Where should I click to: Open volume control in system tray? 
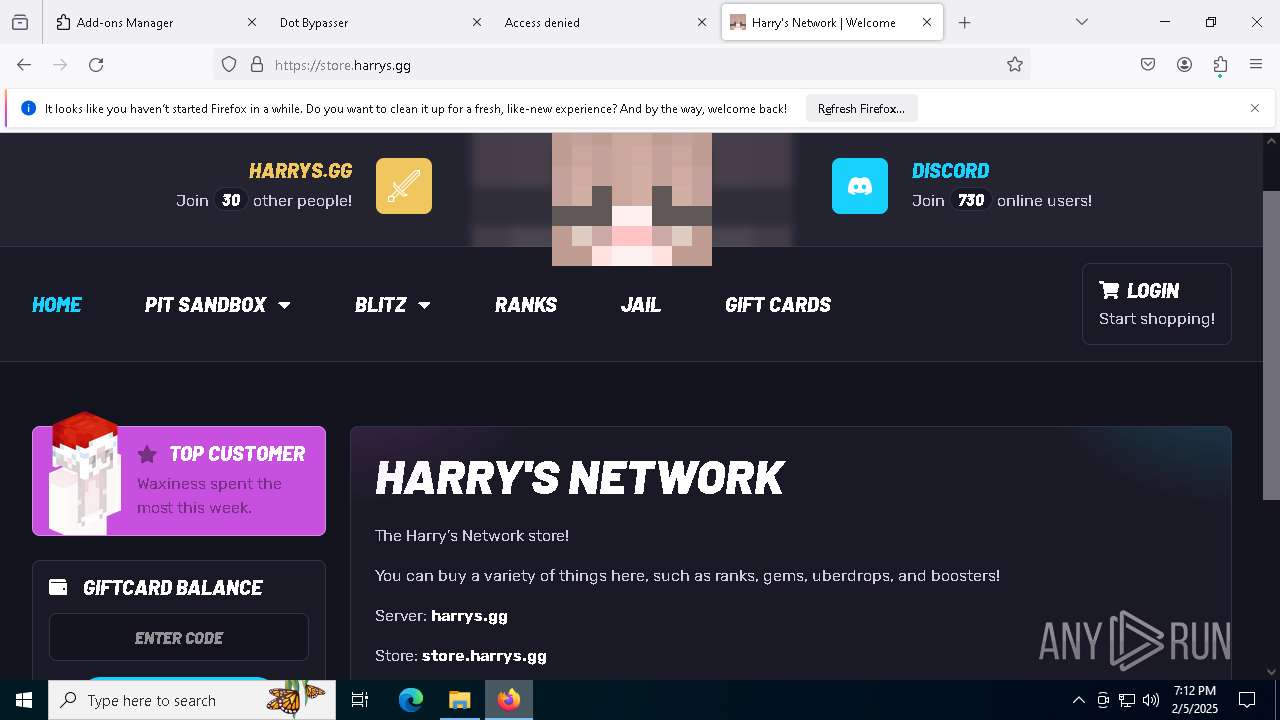pos(1151,700)
